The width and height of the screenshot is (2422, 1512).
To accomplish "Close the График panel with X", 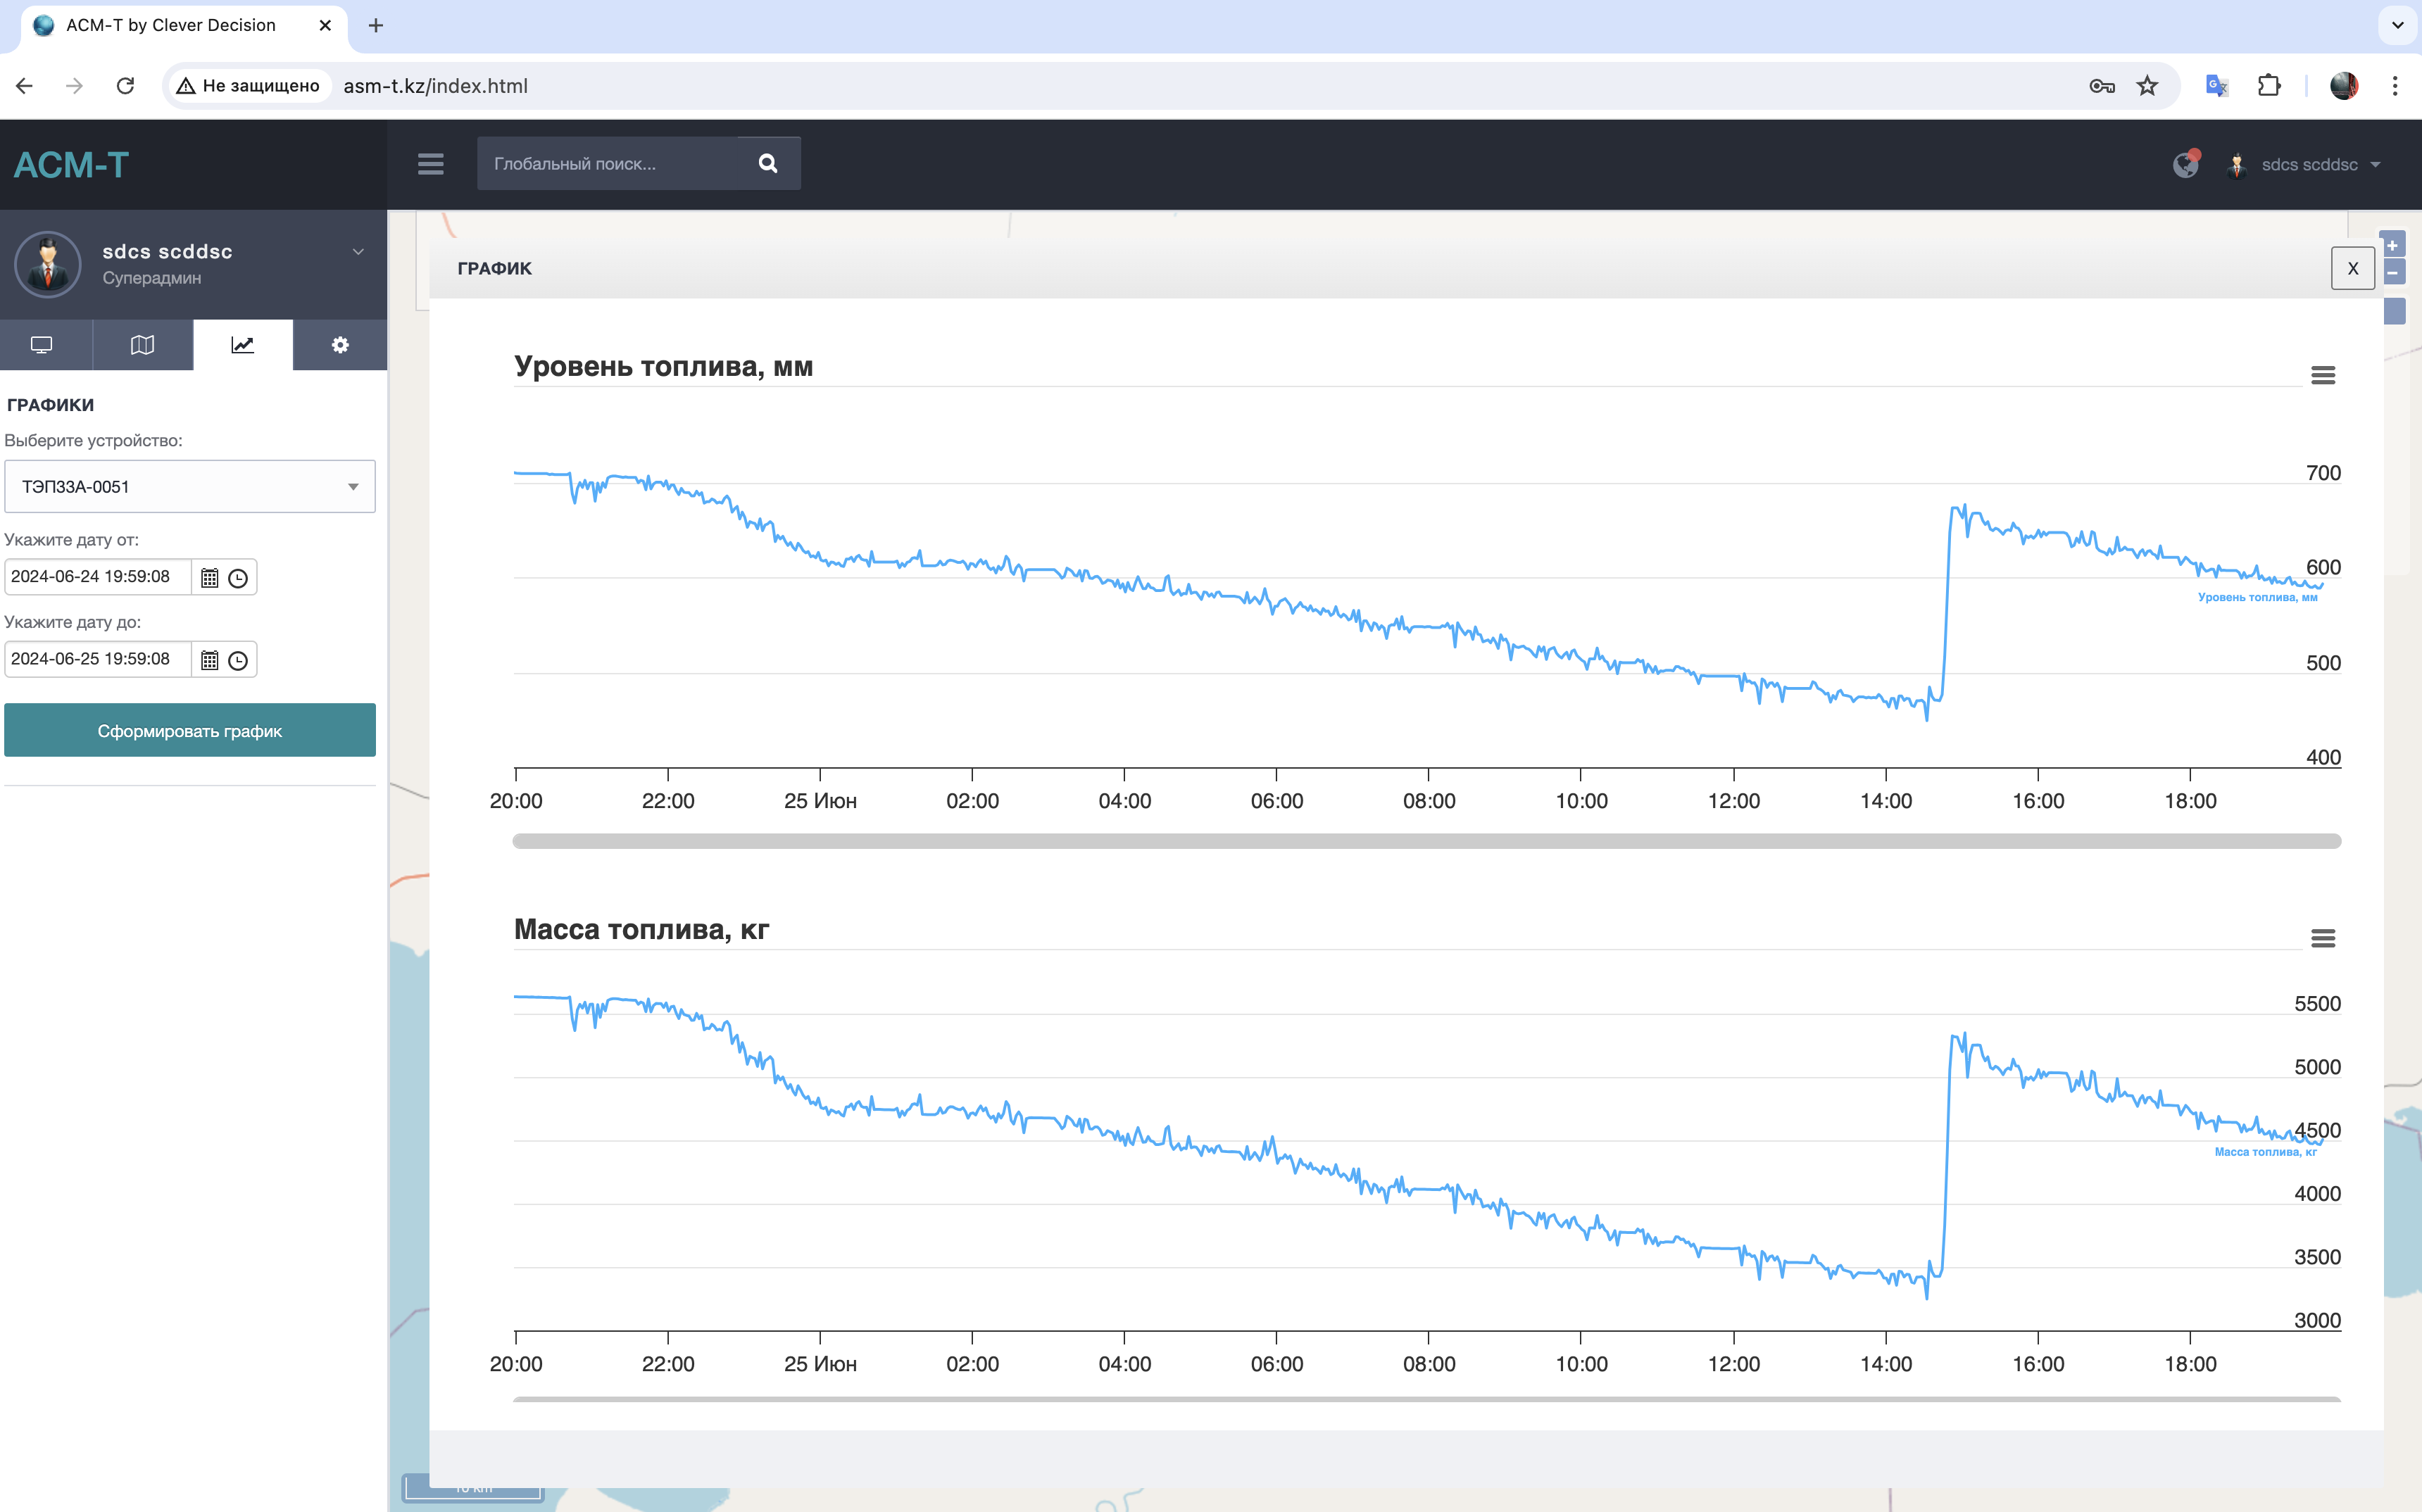I will (2352, 269).
